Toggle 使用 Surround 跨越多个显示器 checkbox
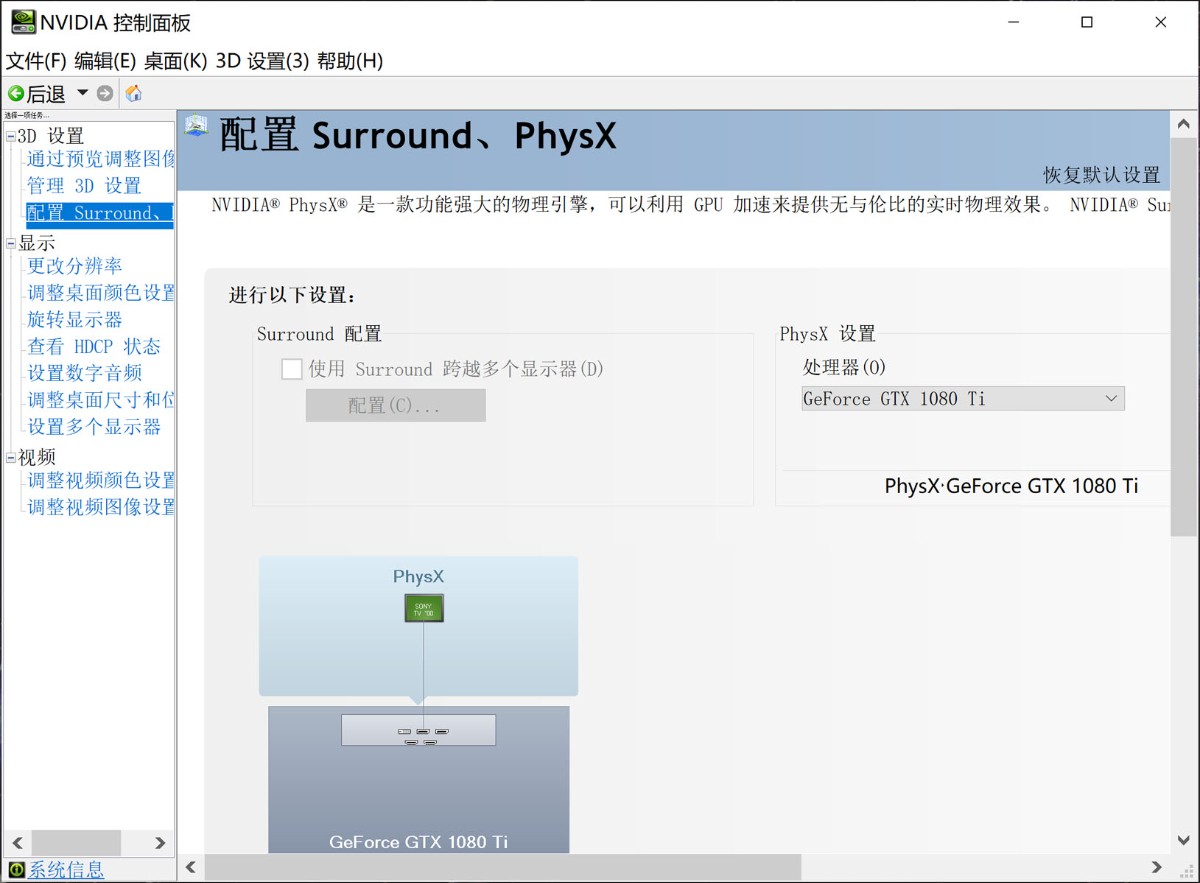Screen dimensions: 1200x883 (292, 369)
